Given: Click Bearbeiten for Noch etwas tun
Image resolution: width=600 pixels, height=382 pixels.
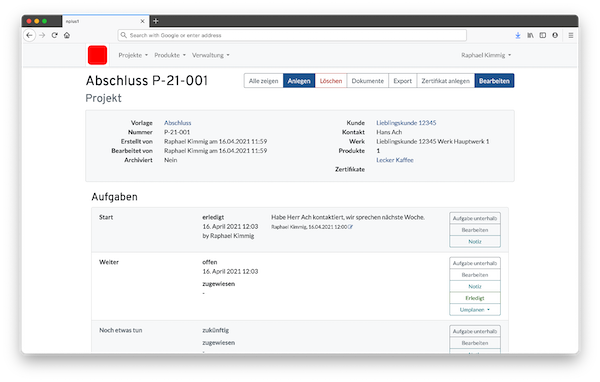Looking at the screenshot, I should click(475, 343).
